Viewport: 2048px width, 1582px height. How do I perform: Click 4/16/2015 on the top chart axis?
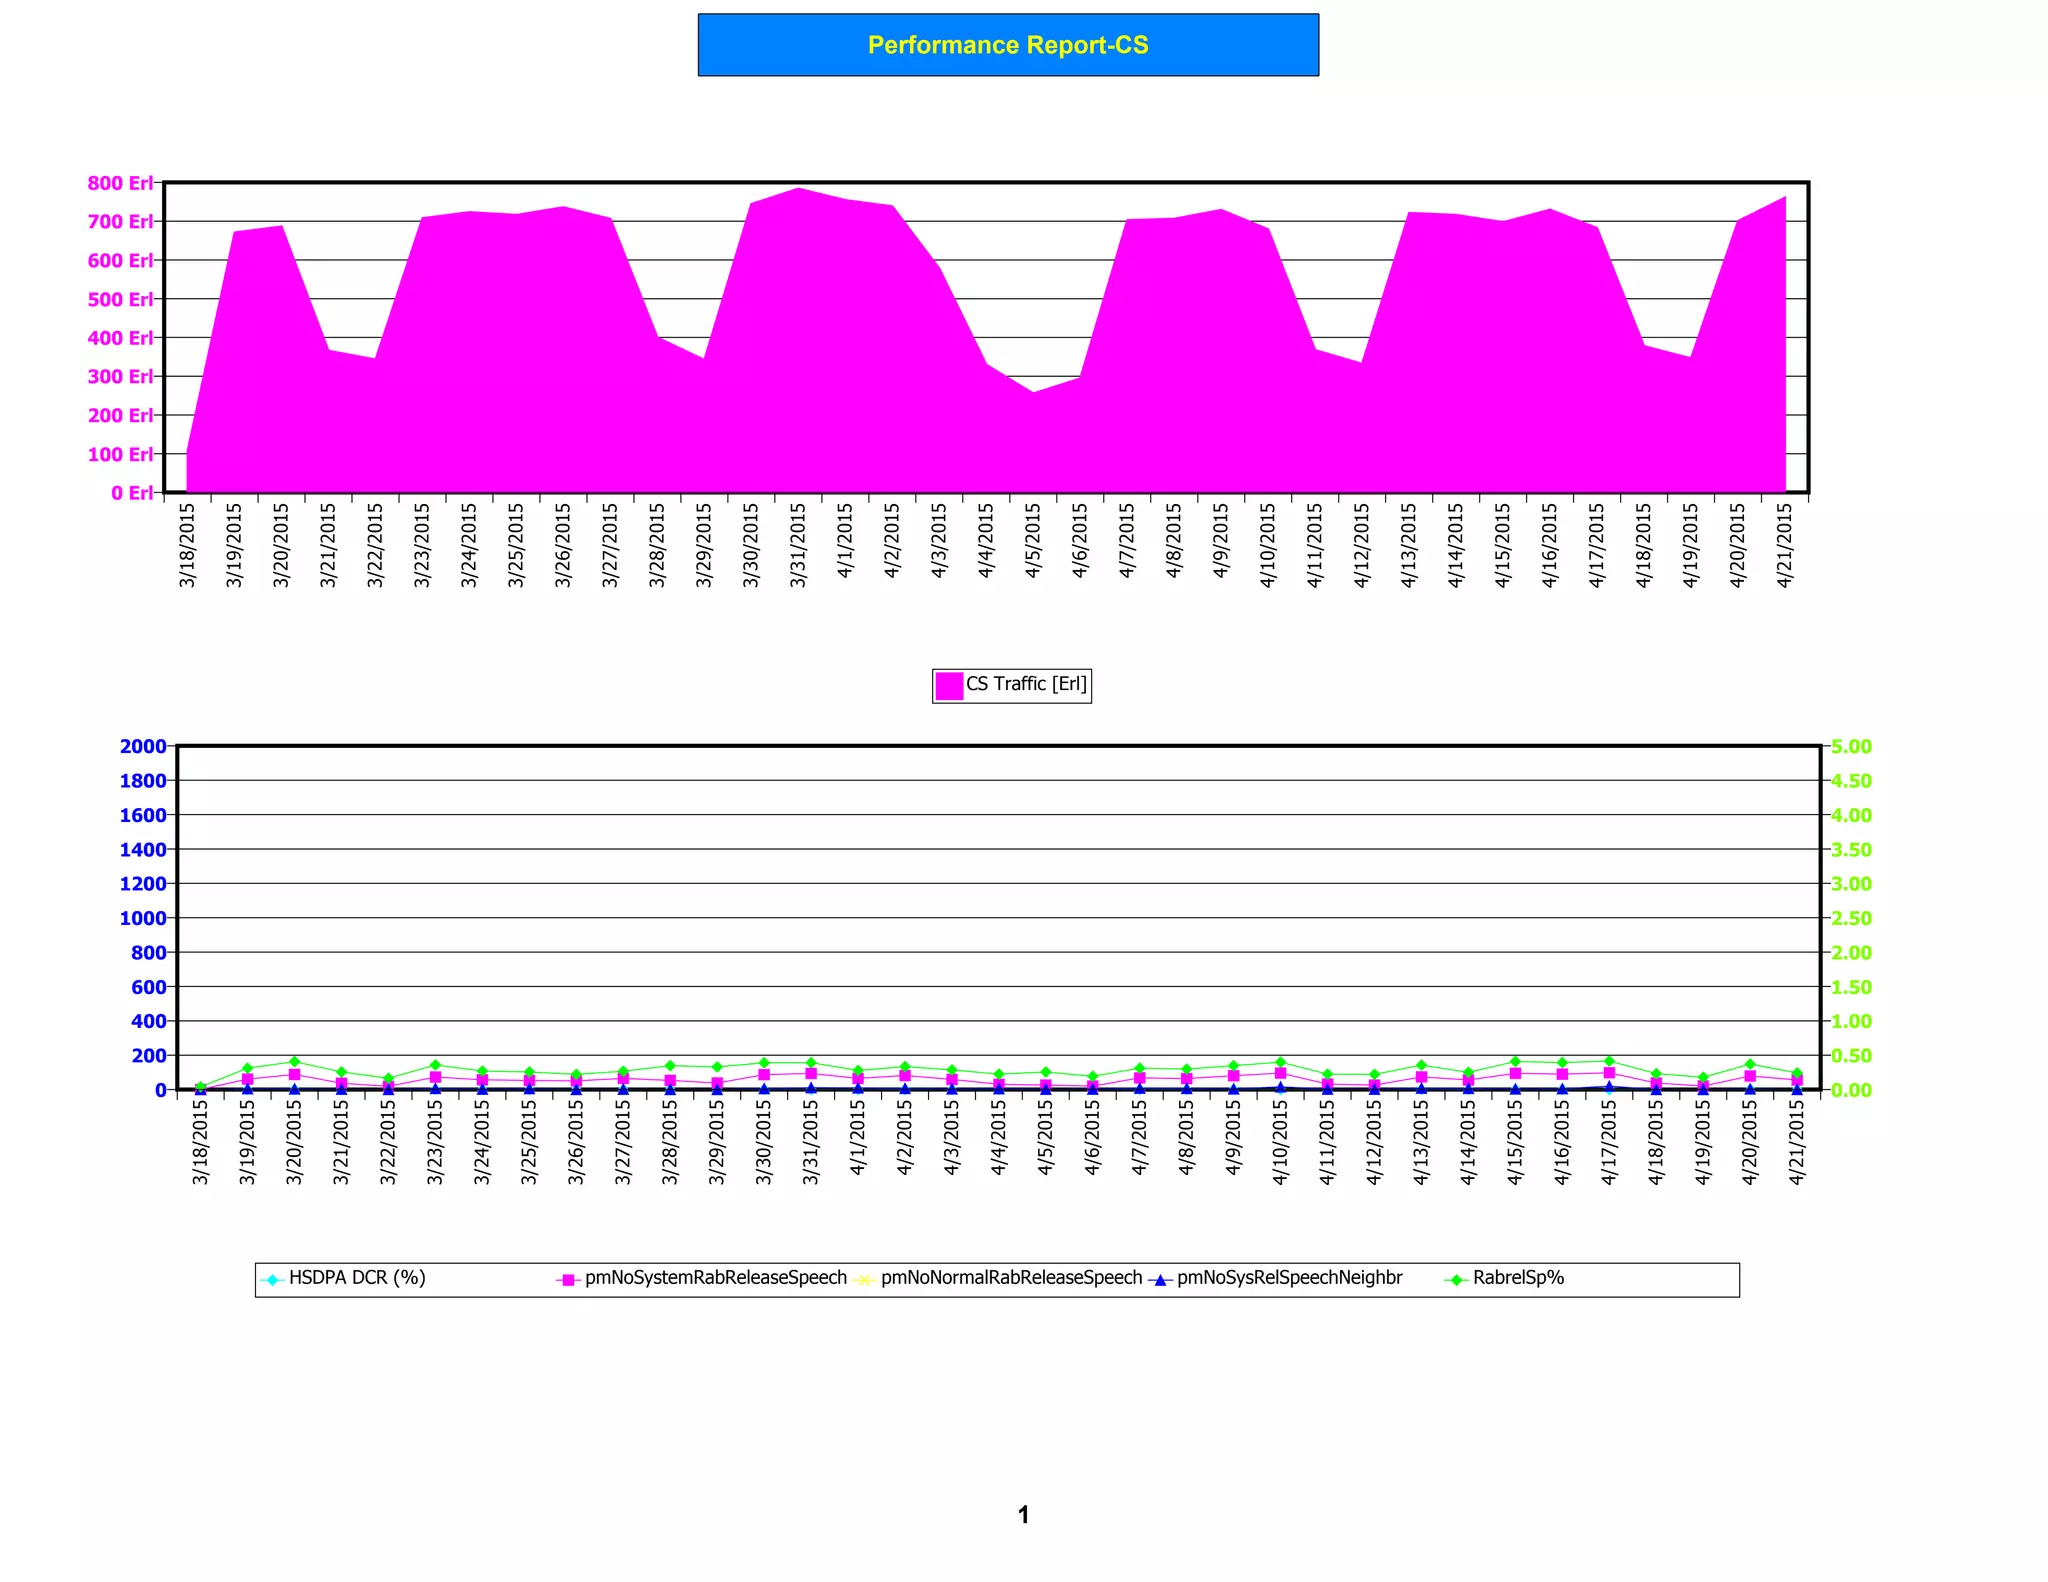(1550, 545)
